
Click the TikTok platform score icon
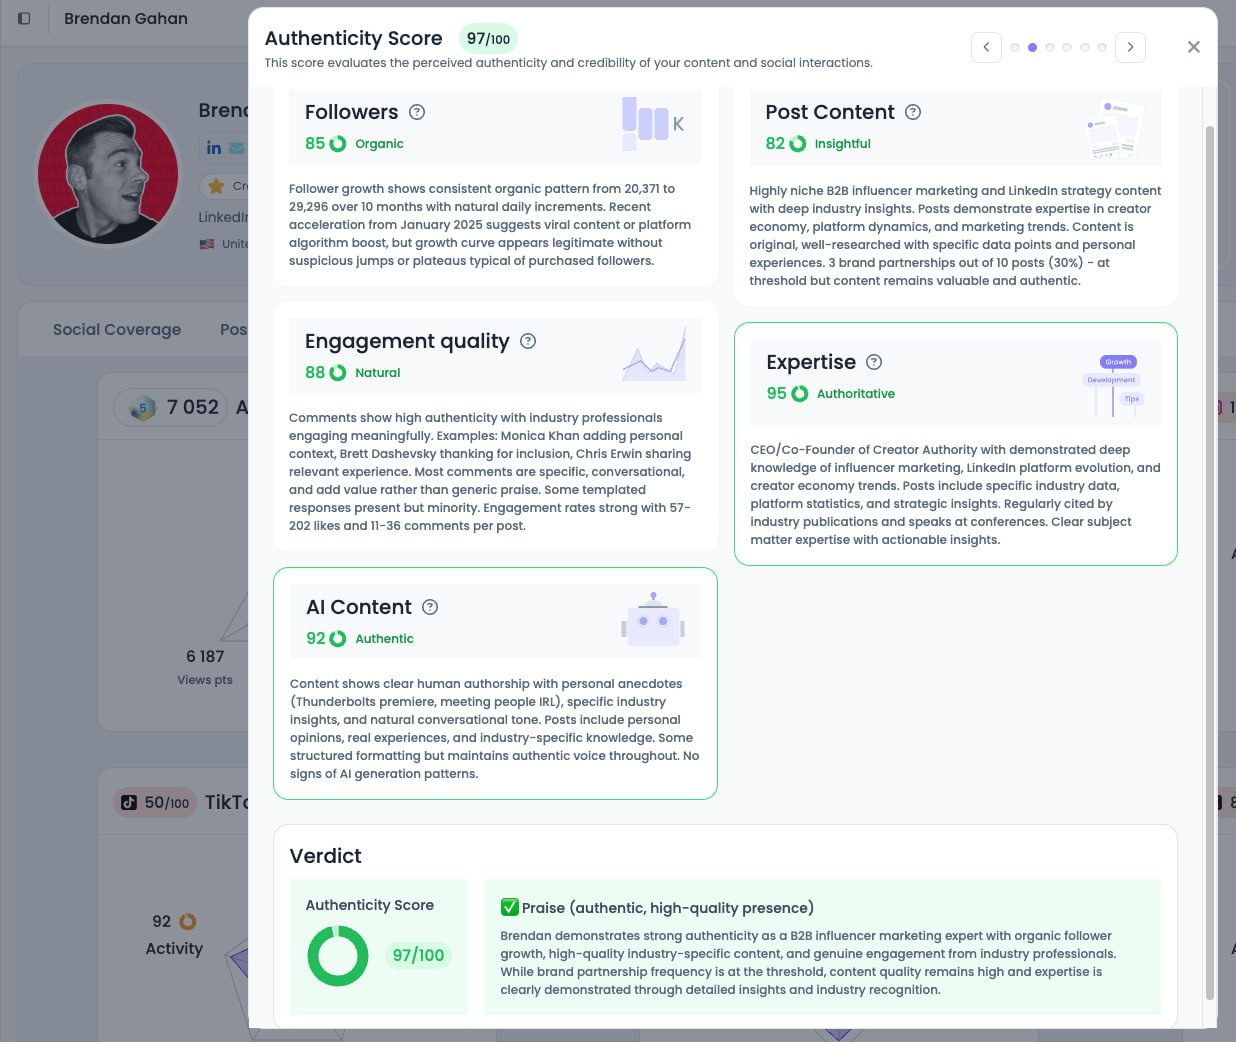pos(129,802)
